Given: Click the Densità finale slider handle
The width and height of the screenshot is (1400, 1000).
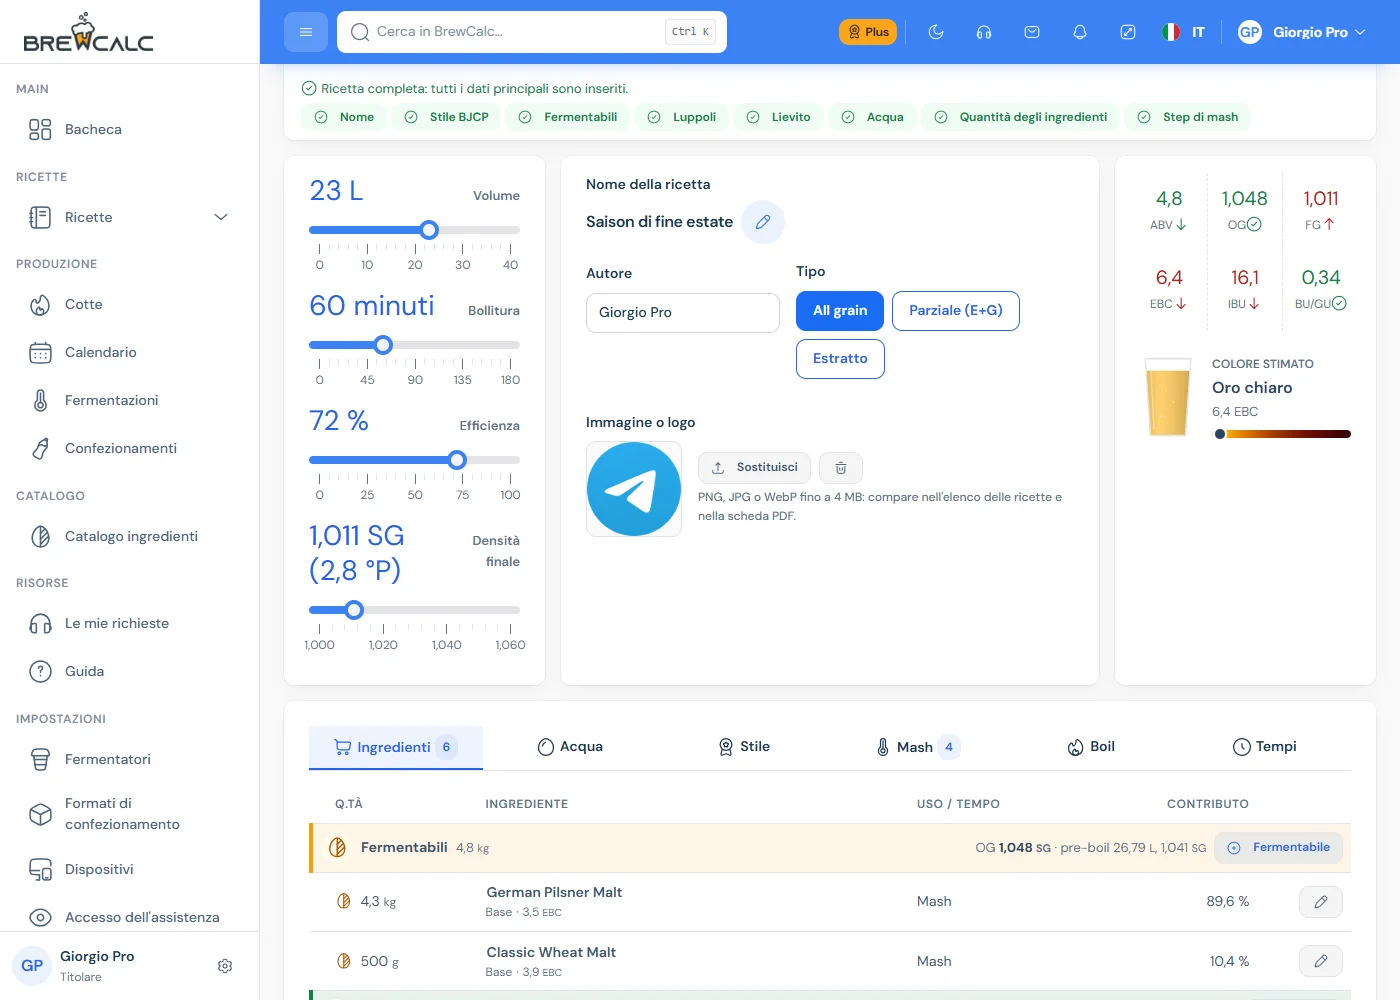Looking at the screenshot, I should [354, 610].
